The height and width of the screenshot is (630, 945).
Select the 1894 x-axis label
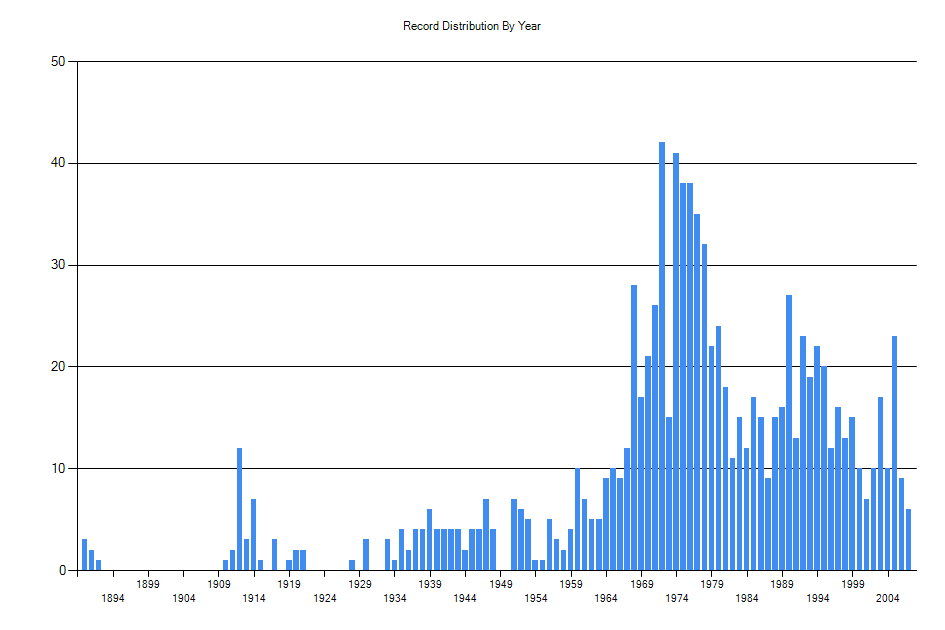pyautogui.click(x=113, y=597)
